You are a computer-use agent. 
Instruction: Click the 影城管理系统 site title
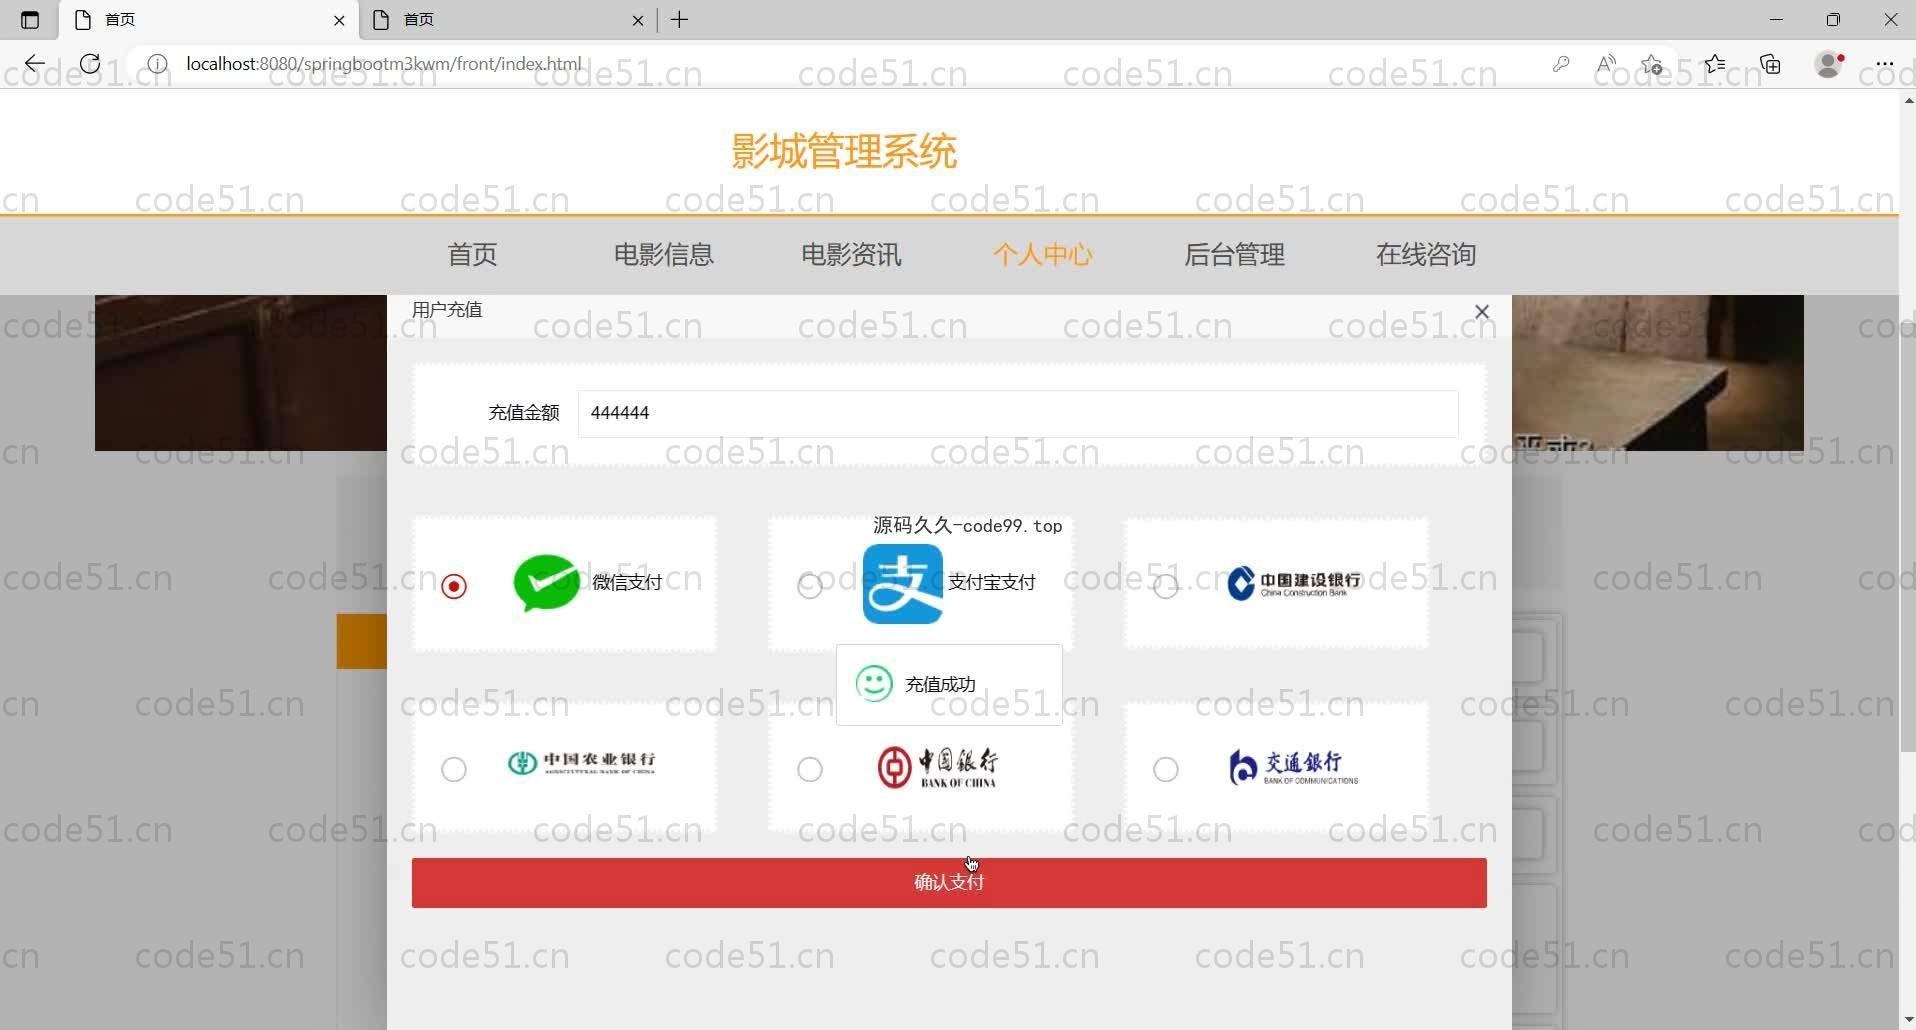[844, 152]
